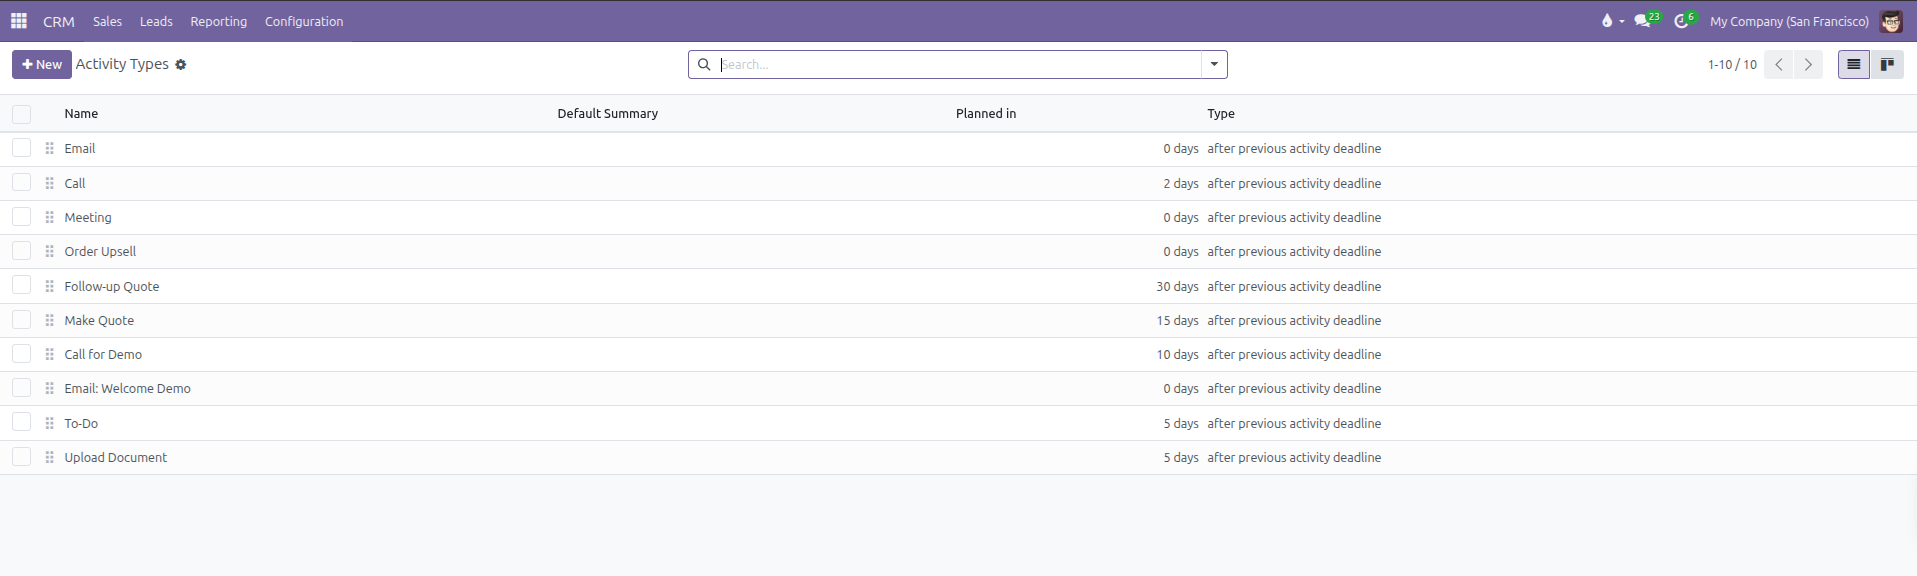
Task: Click the Activity Types settings gear icon
Action: coord(181,65)
